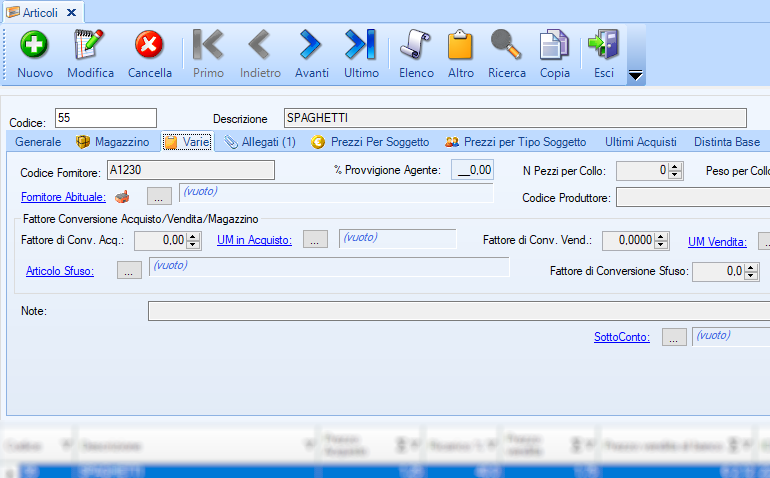Switch to the Magazzino tab

tap(112, 142)
